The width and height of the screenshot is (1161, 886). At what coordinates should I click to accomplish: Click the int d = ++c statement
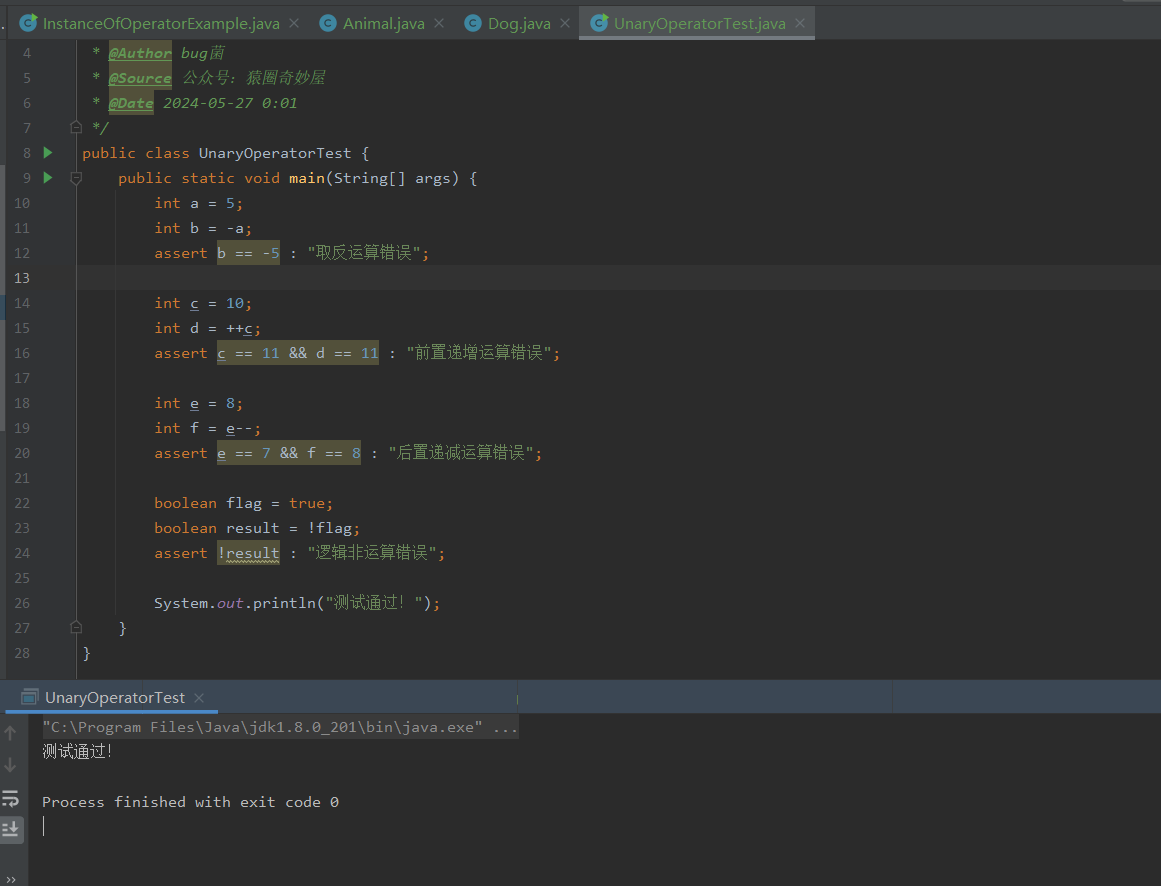207,328
